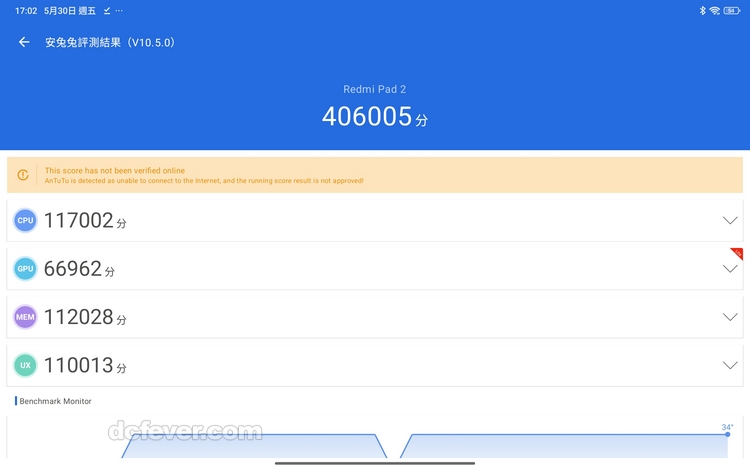Viewport: 750px width, 469px height.
Task: Tap the red corner badge on GPU row
Action: [x=738, y=252]
